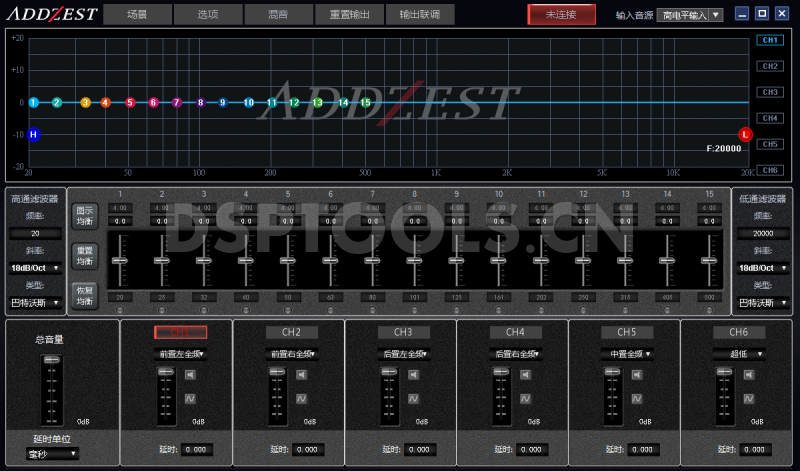
Task: Toggle CH6 curve display beside the graph
Action: coord(768,170)
